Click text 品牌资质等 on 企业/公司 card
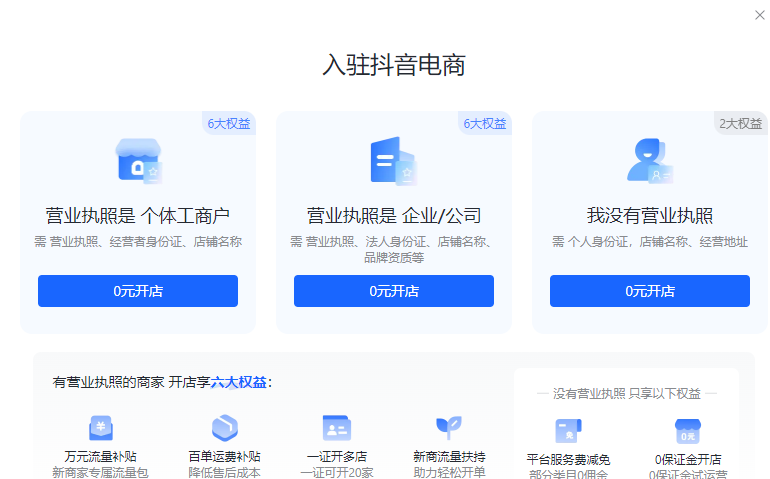This screenshot has width=770, height=479. tap(394, 257)
